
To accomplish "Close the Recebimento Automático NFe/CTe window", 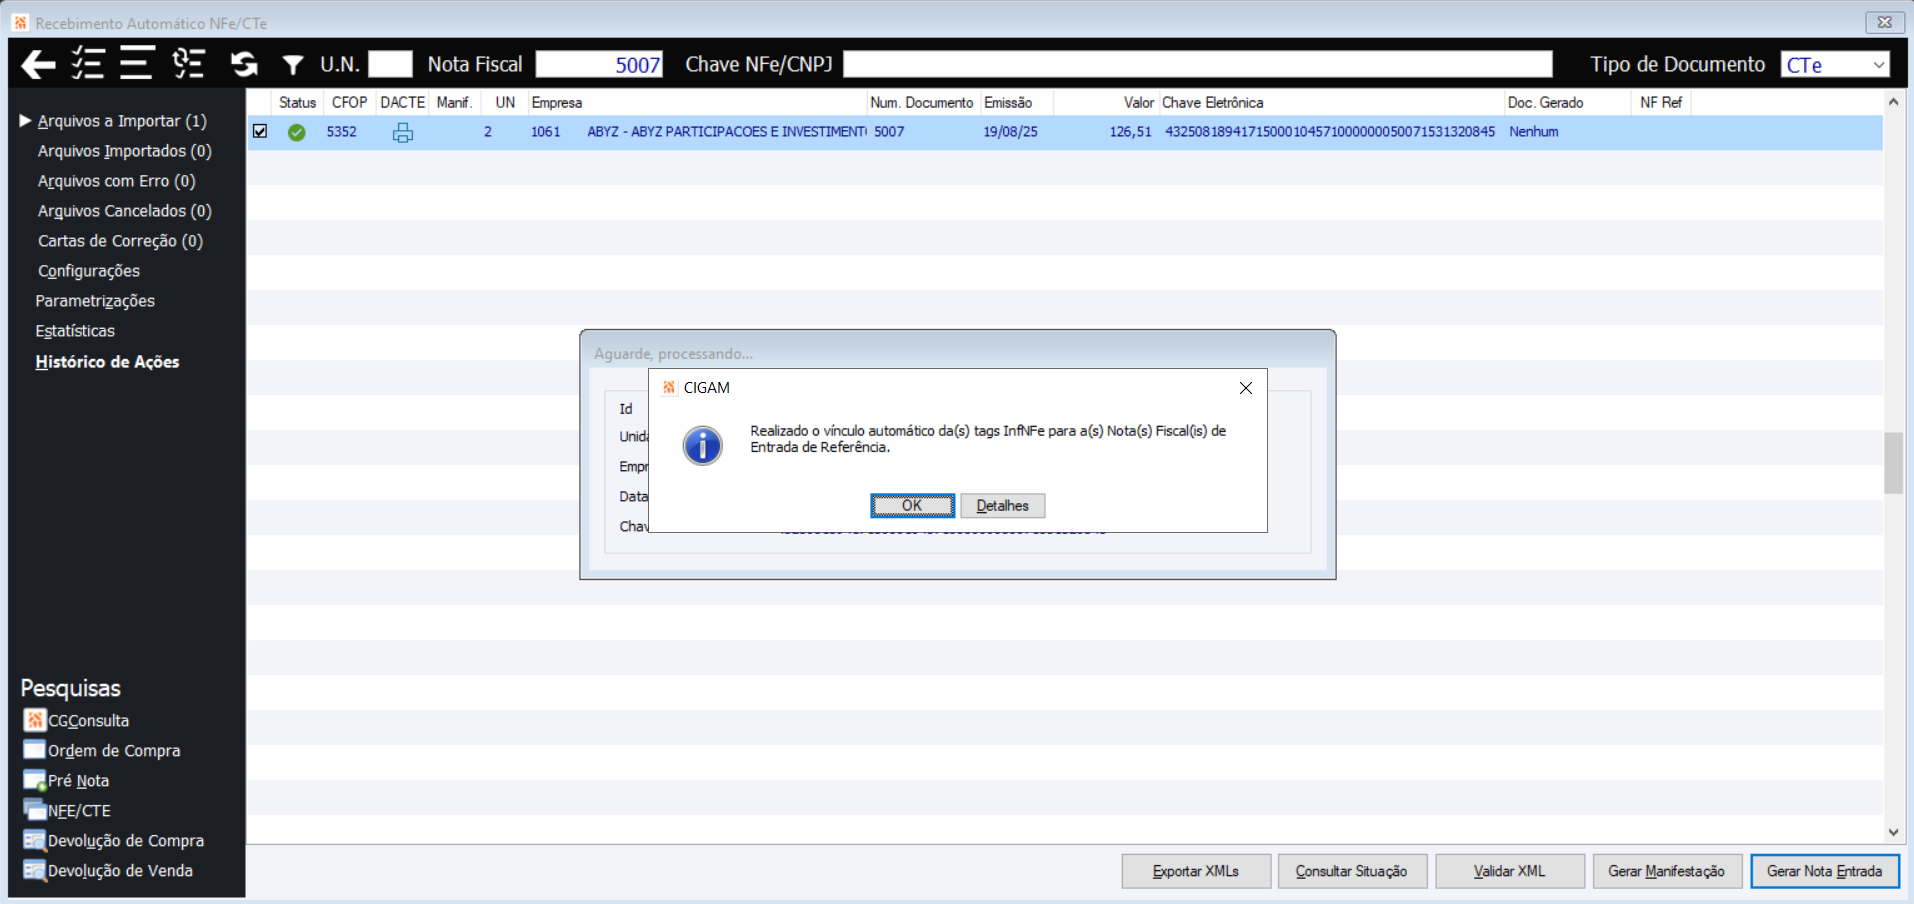I will [x=1884, y=22].
